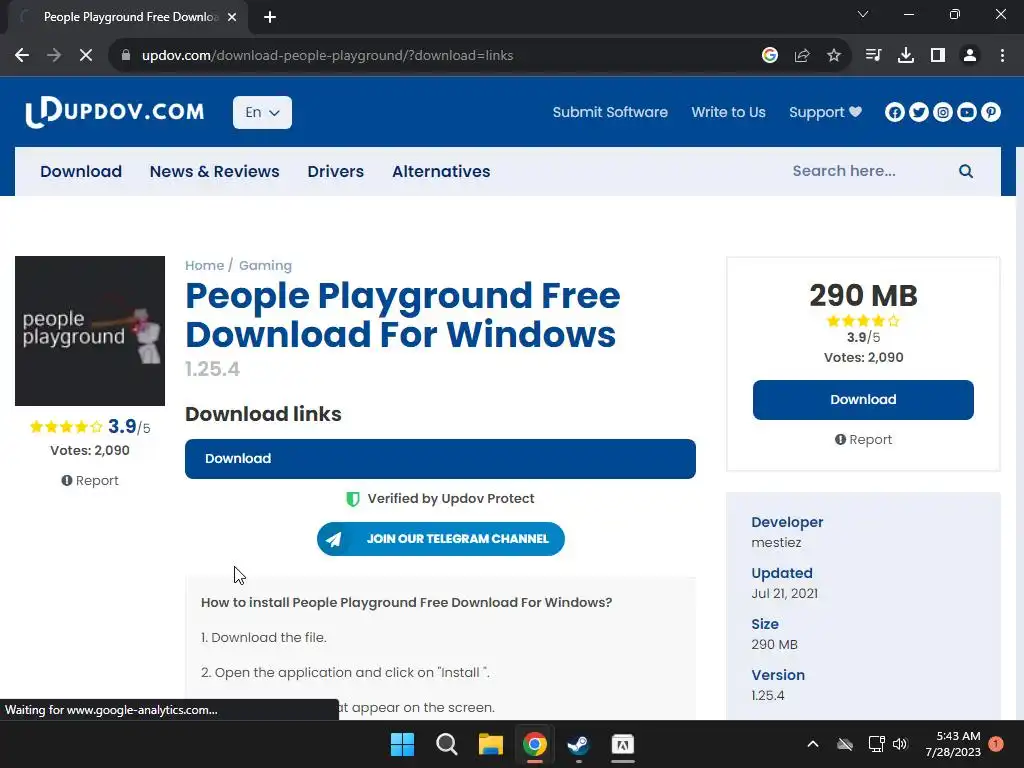Go back using the browser back arrow
Image resolution: width=1024 pixels, height=768 pixels.
(22, 56)
